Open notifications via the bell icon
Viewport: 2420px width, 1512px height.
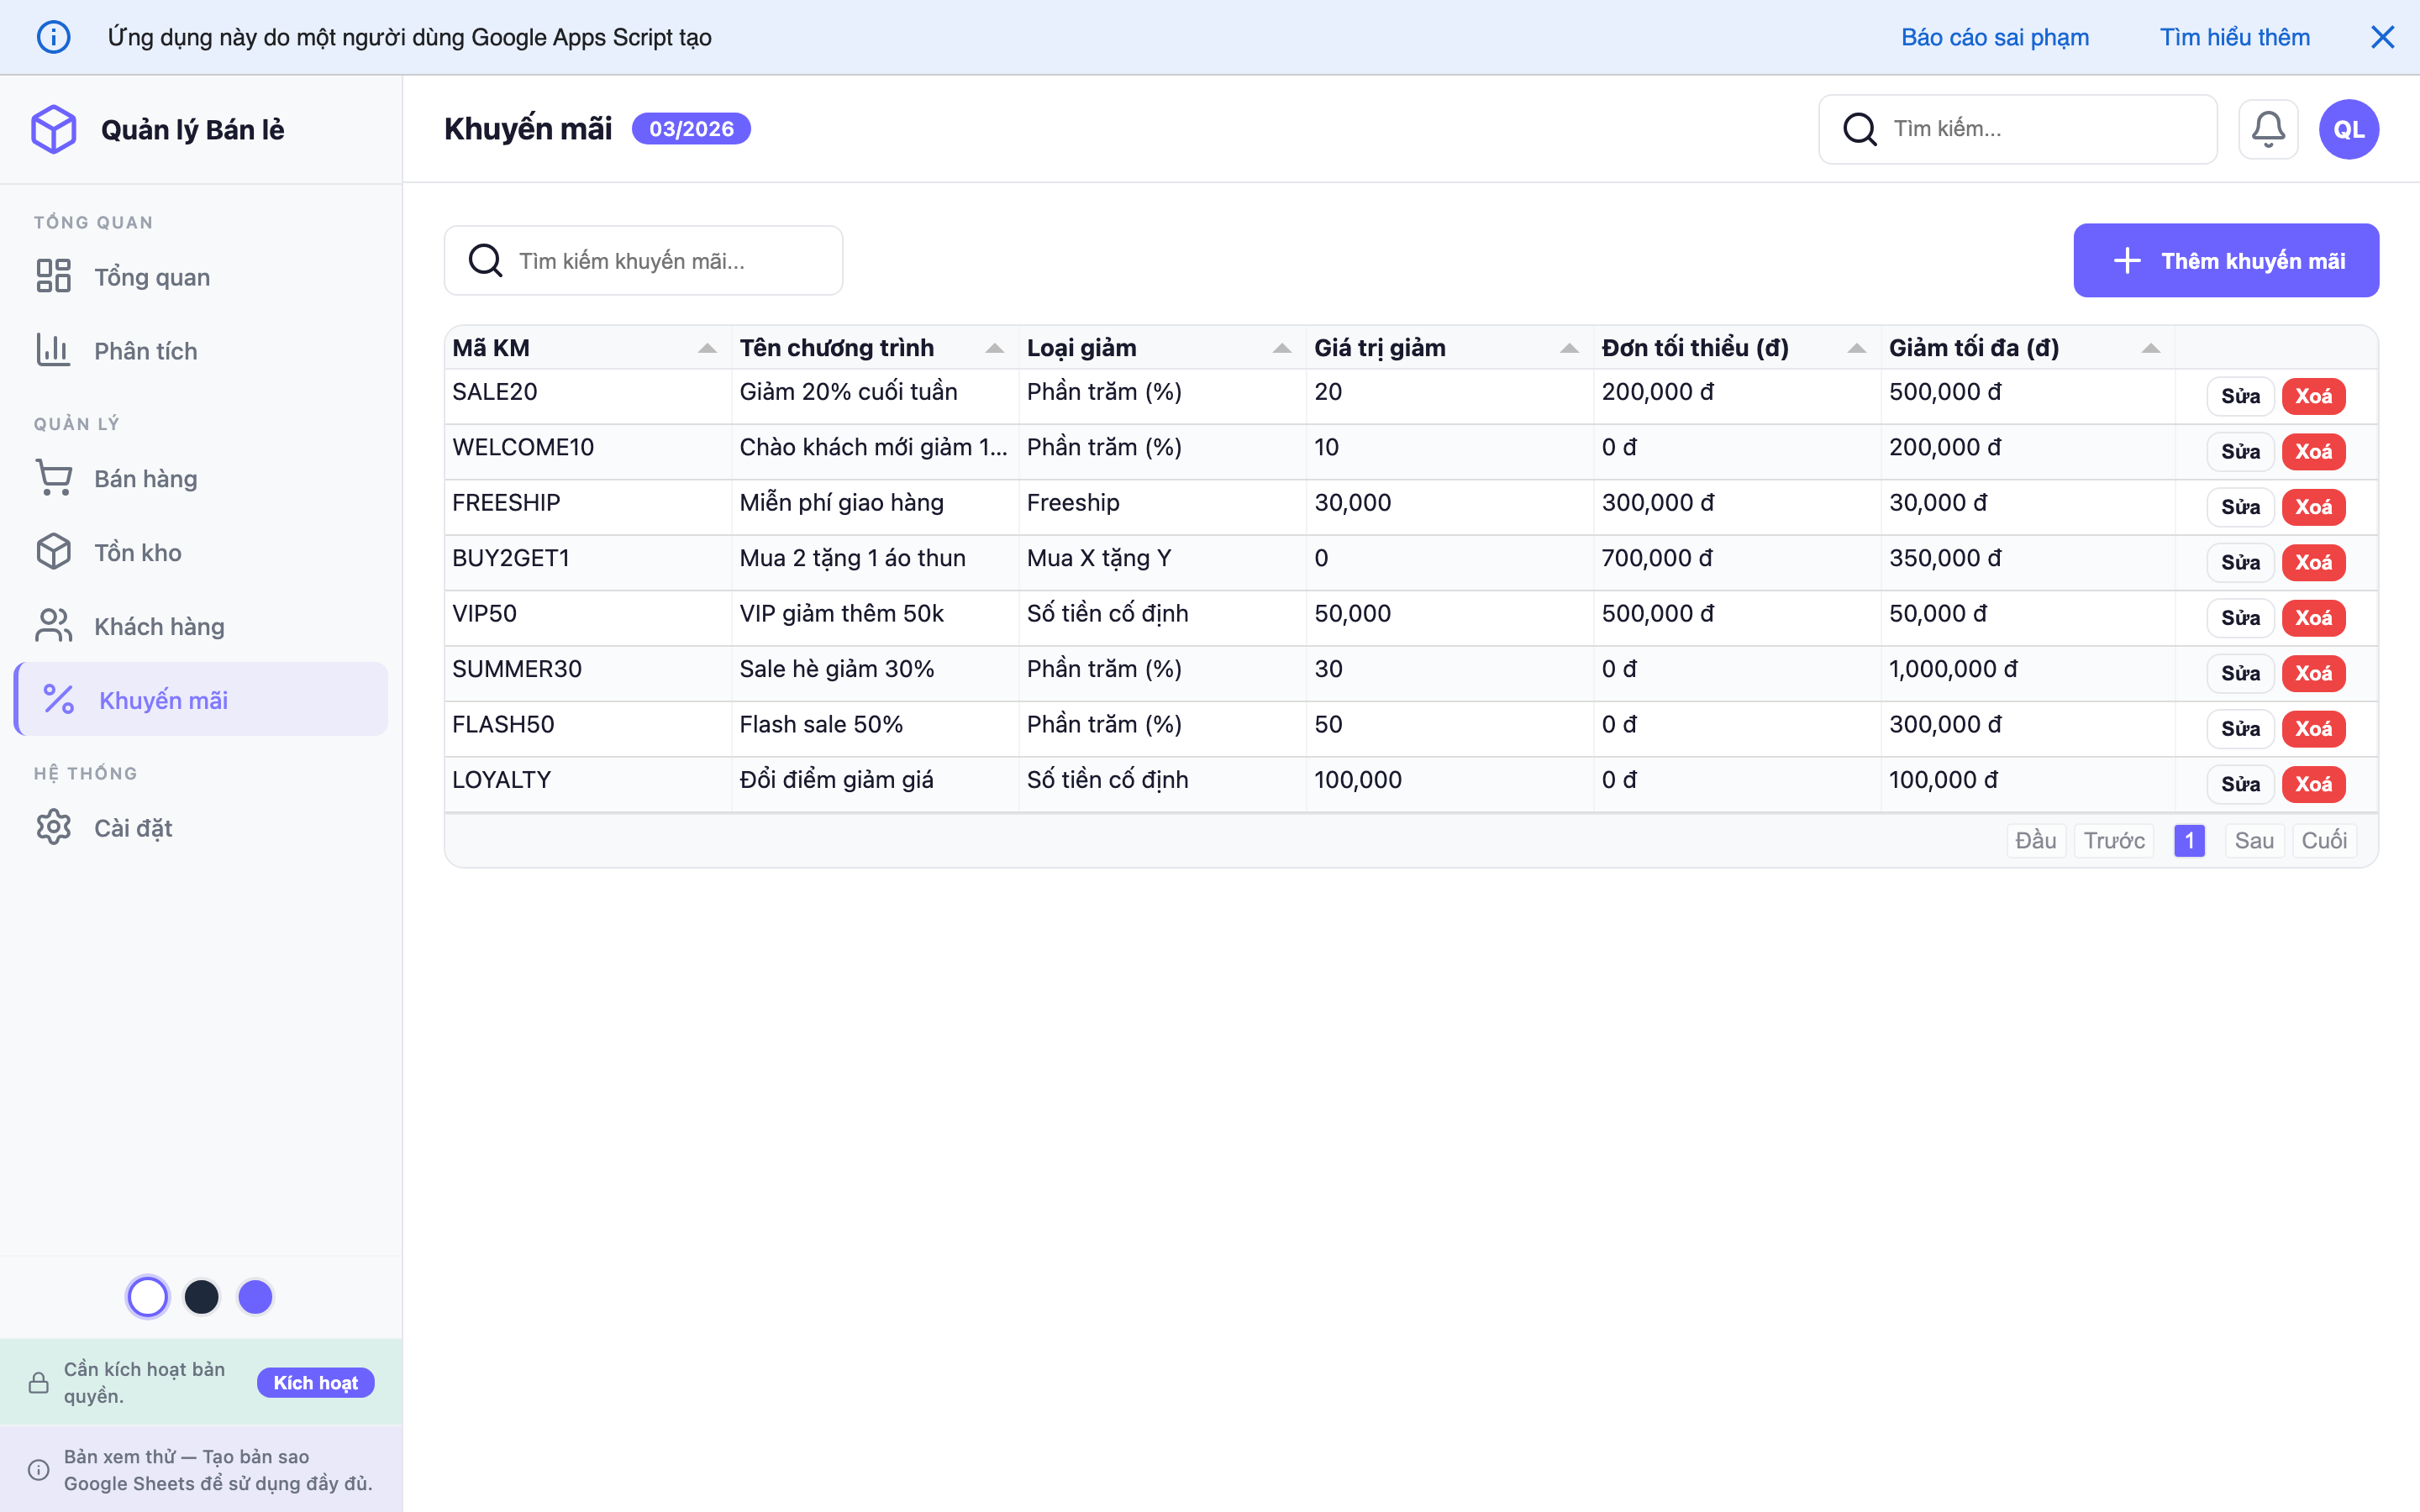pos(2268,128)
